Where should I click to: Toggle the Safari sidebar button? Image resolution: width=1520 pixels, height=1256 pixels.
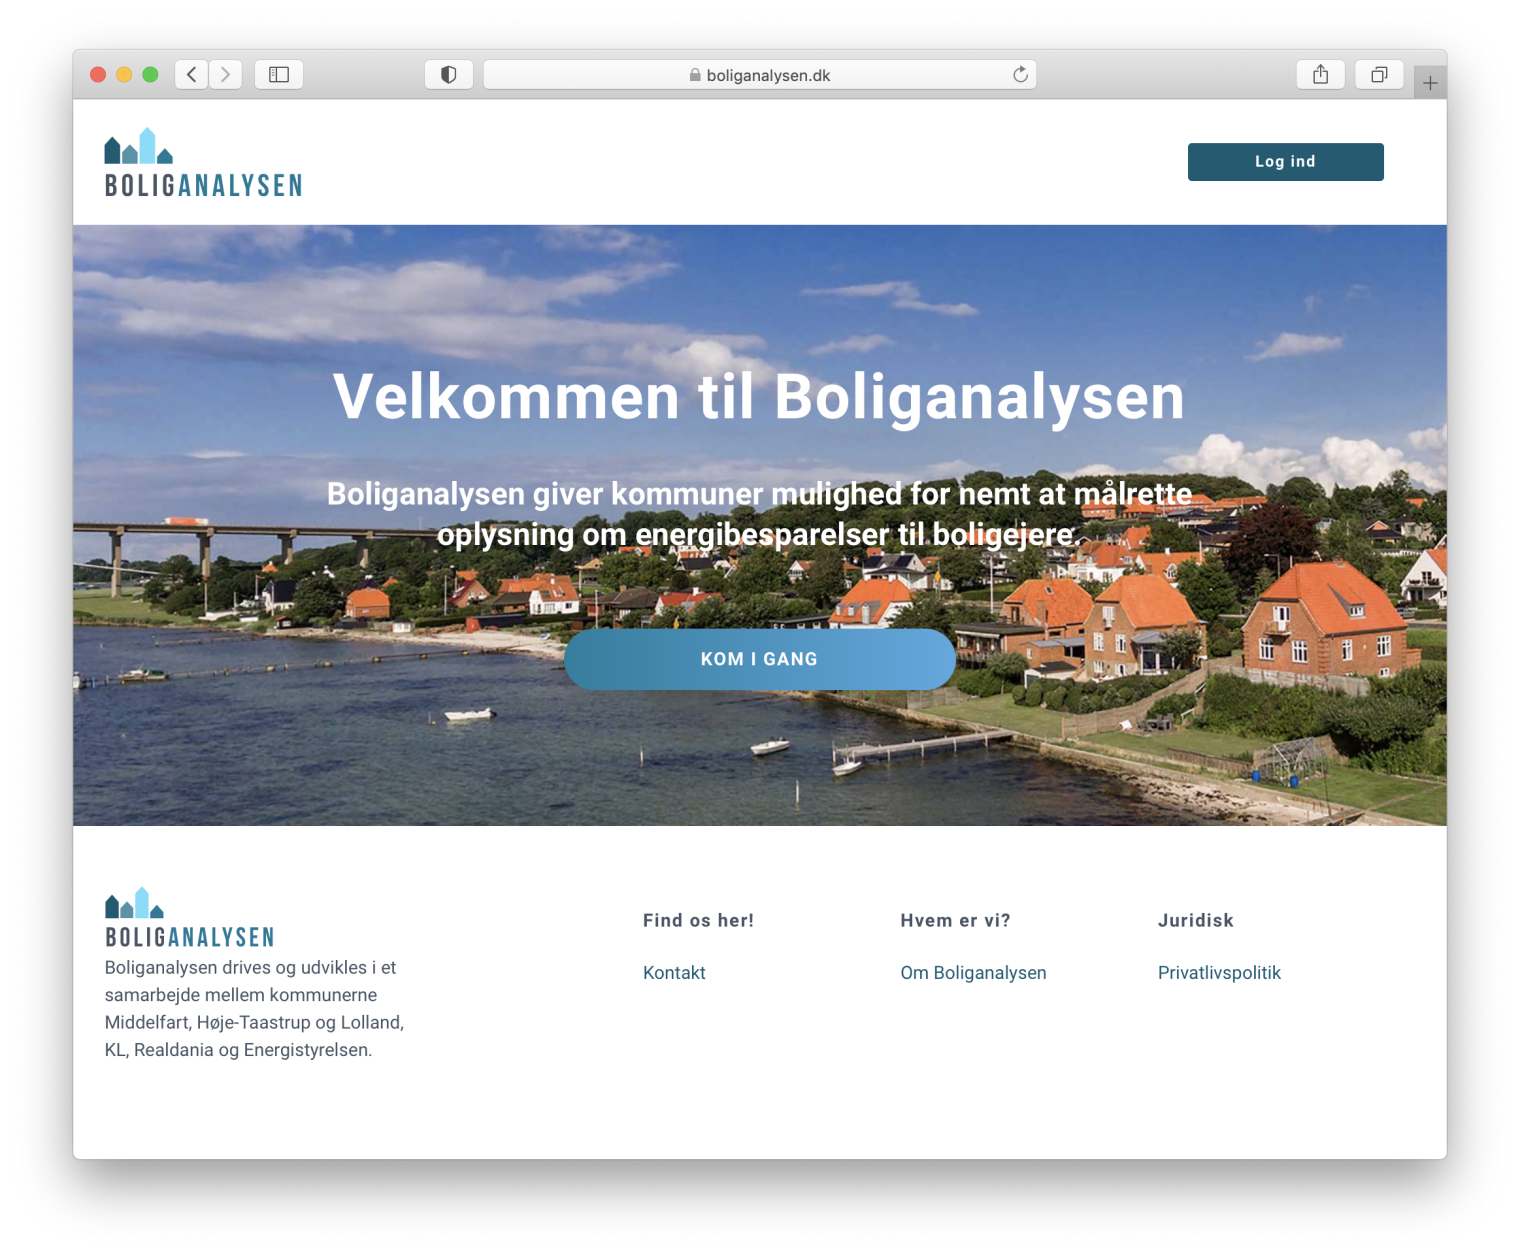point(279,75)
